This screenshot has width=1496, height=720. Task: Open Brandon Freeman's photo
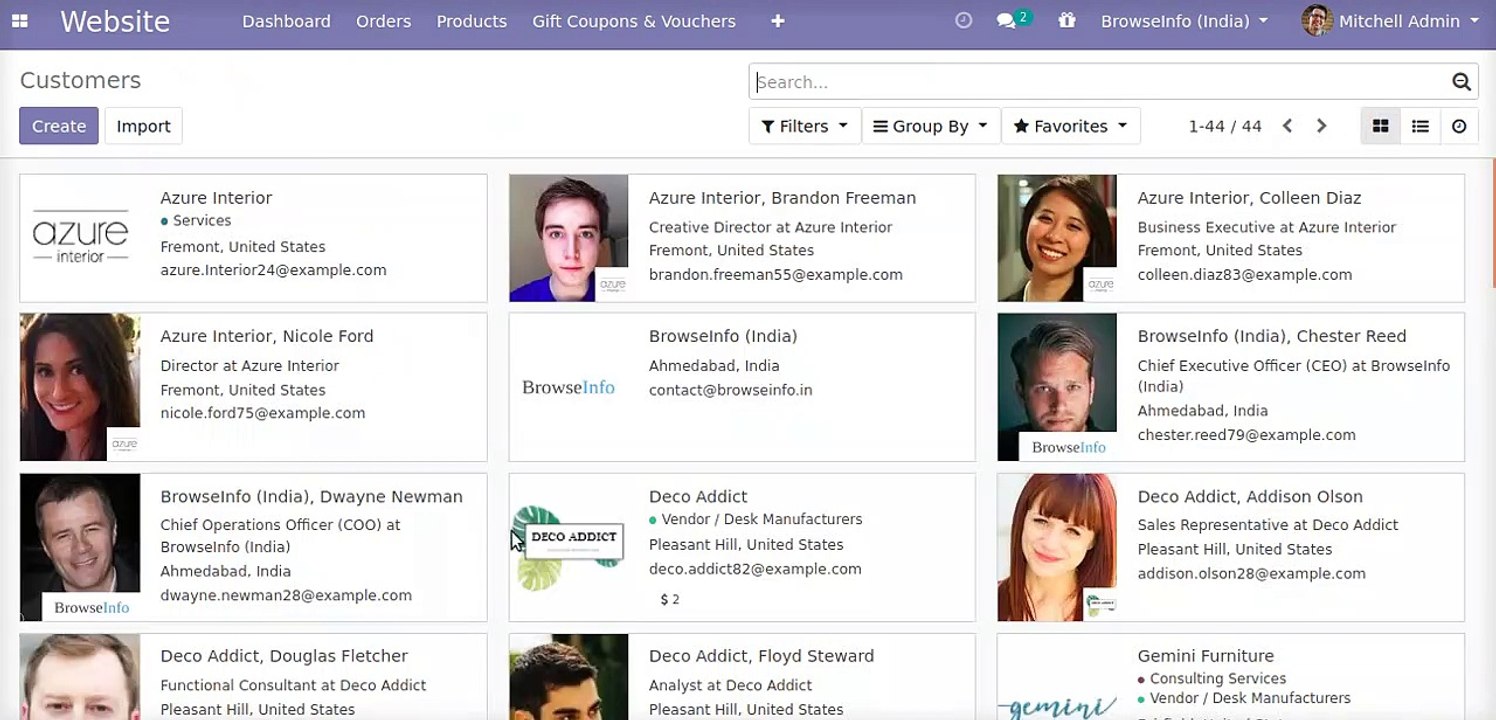click(x=569, y=238)
